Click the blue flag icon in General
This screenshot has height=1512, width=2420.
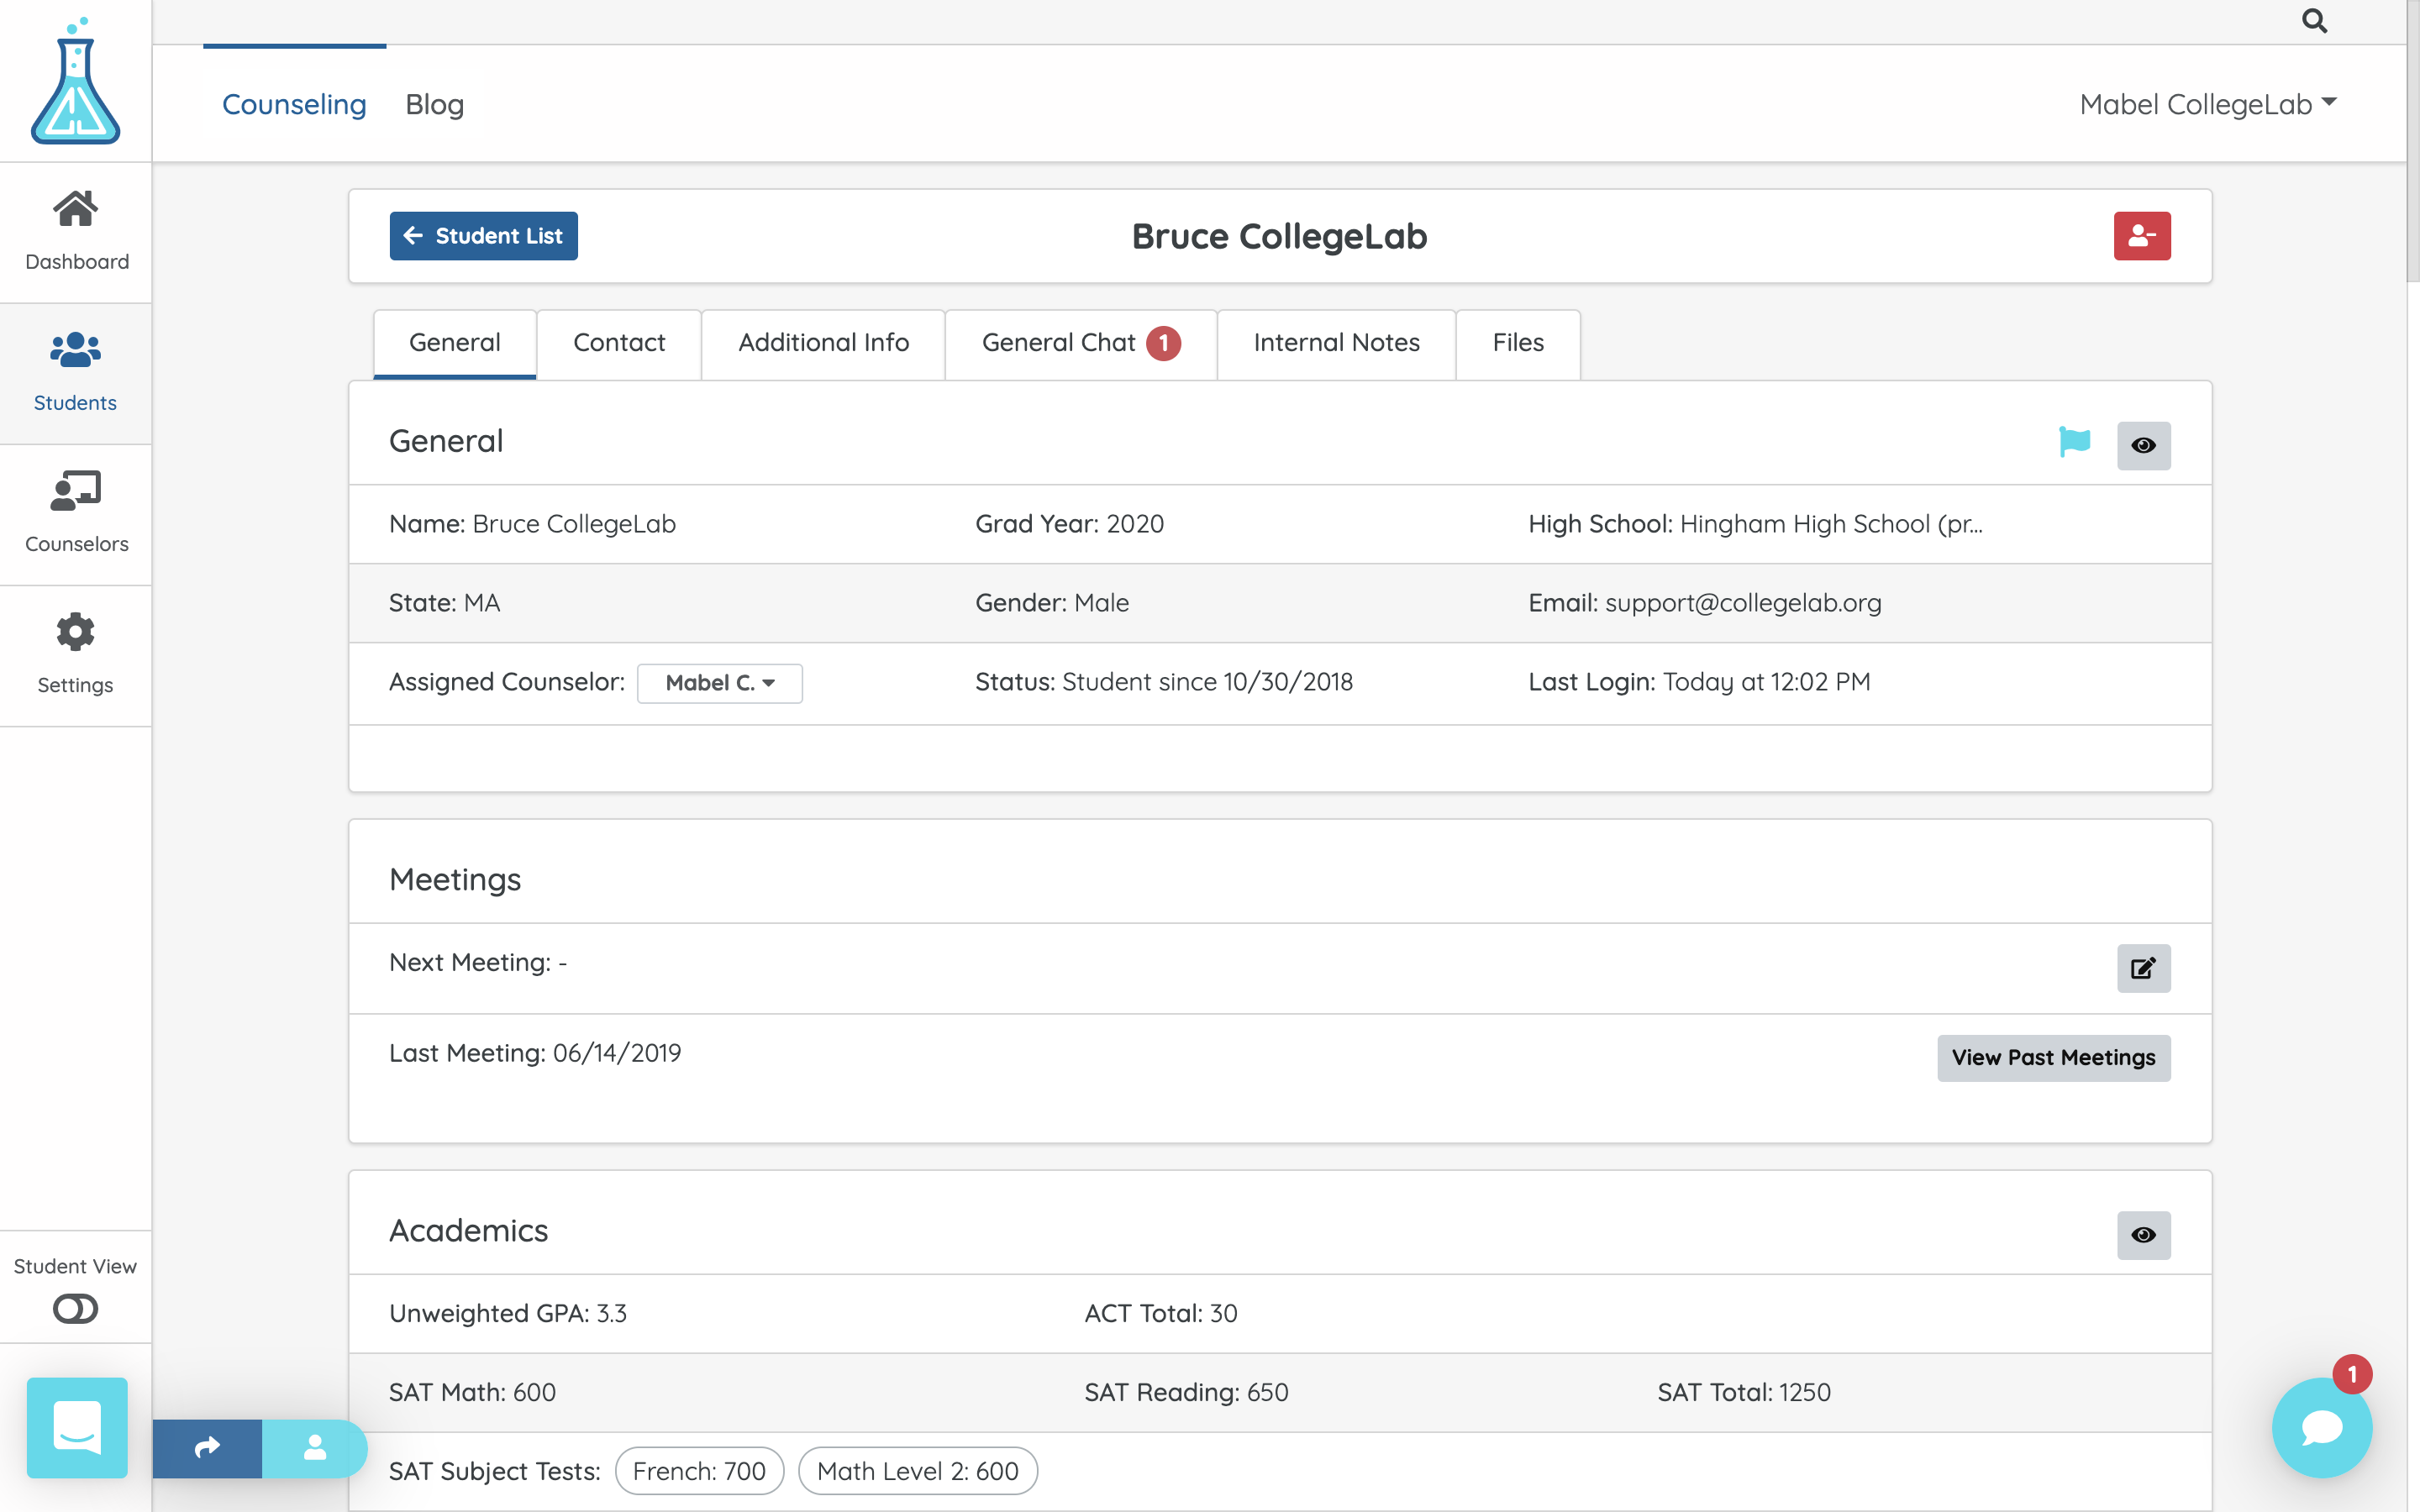click(2075, 441)
